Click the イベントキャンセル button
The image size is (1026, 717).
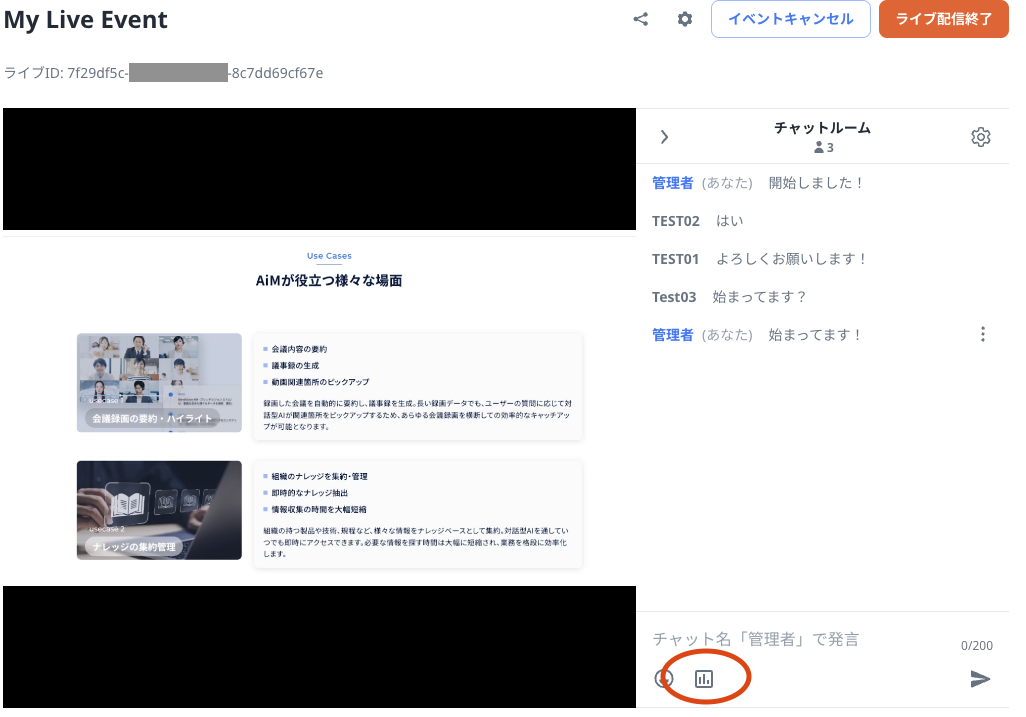click(790, 19)
